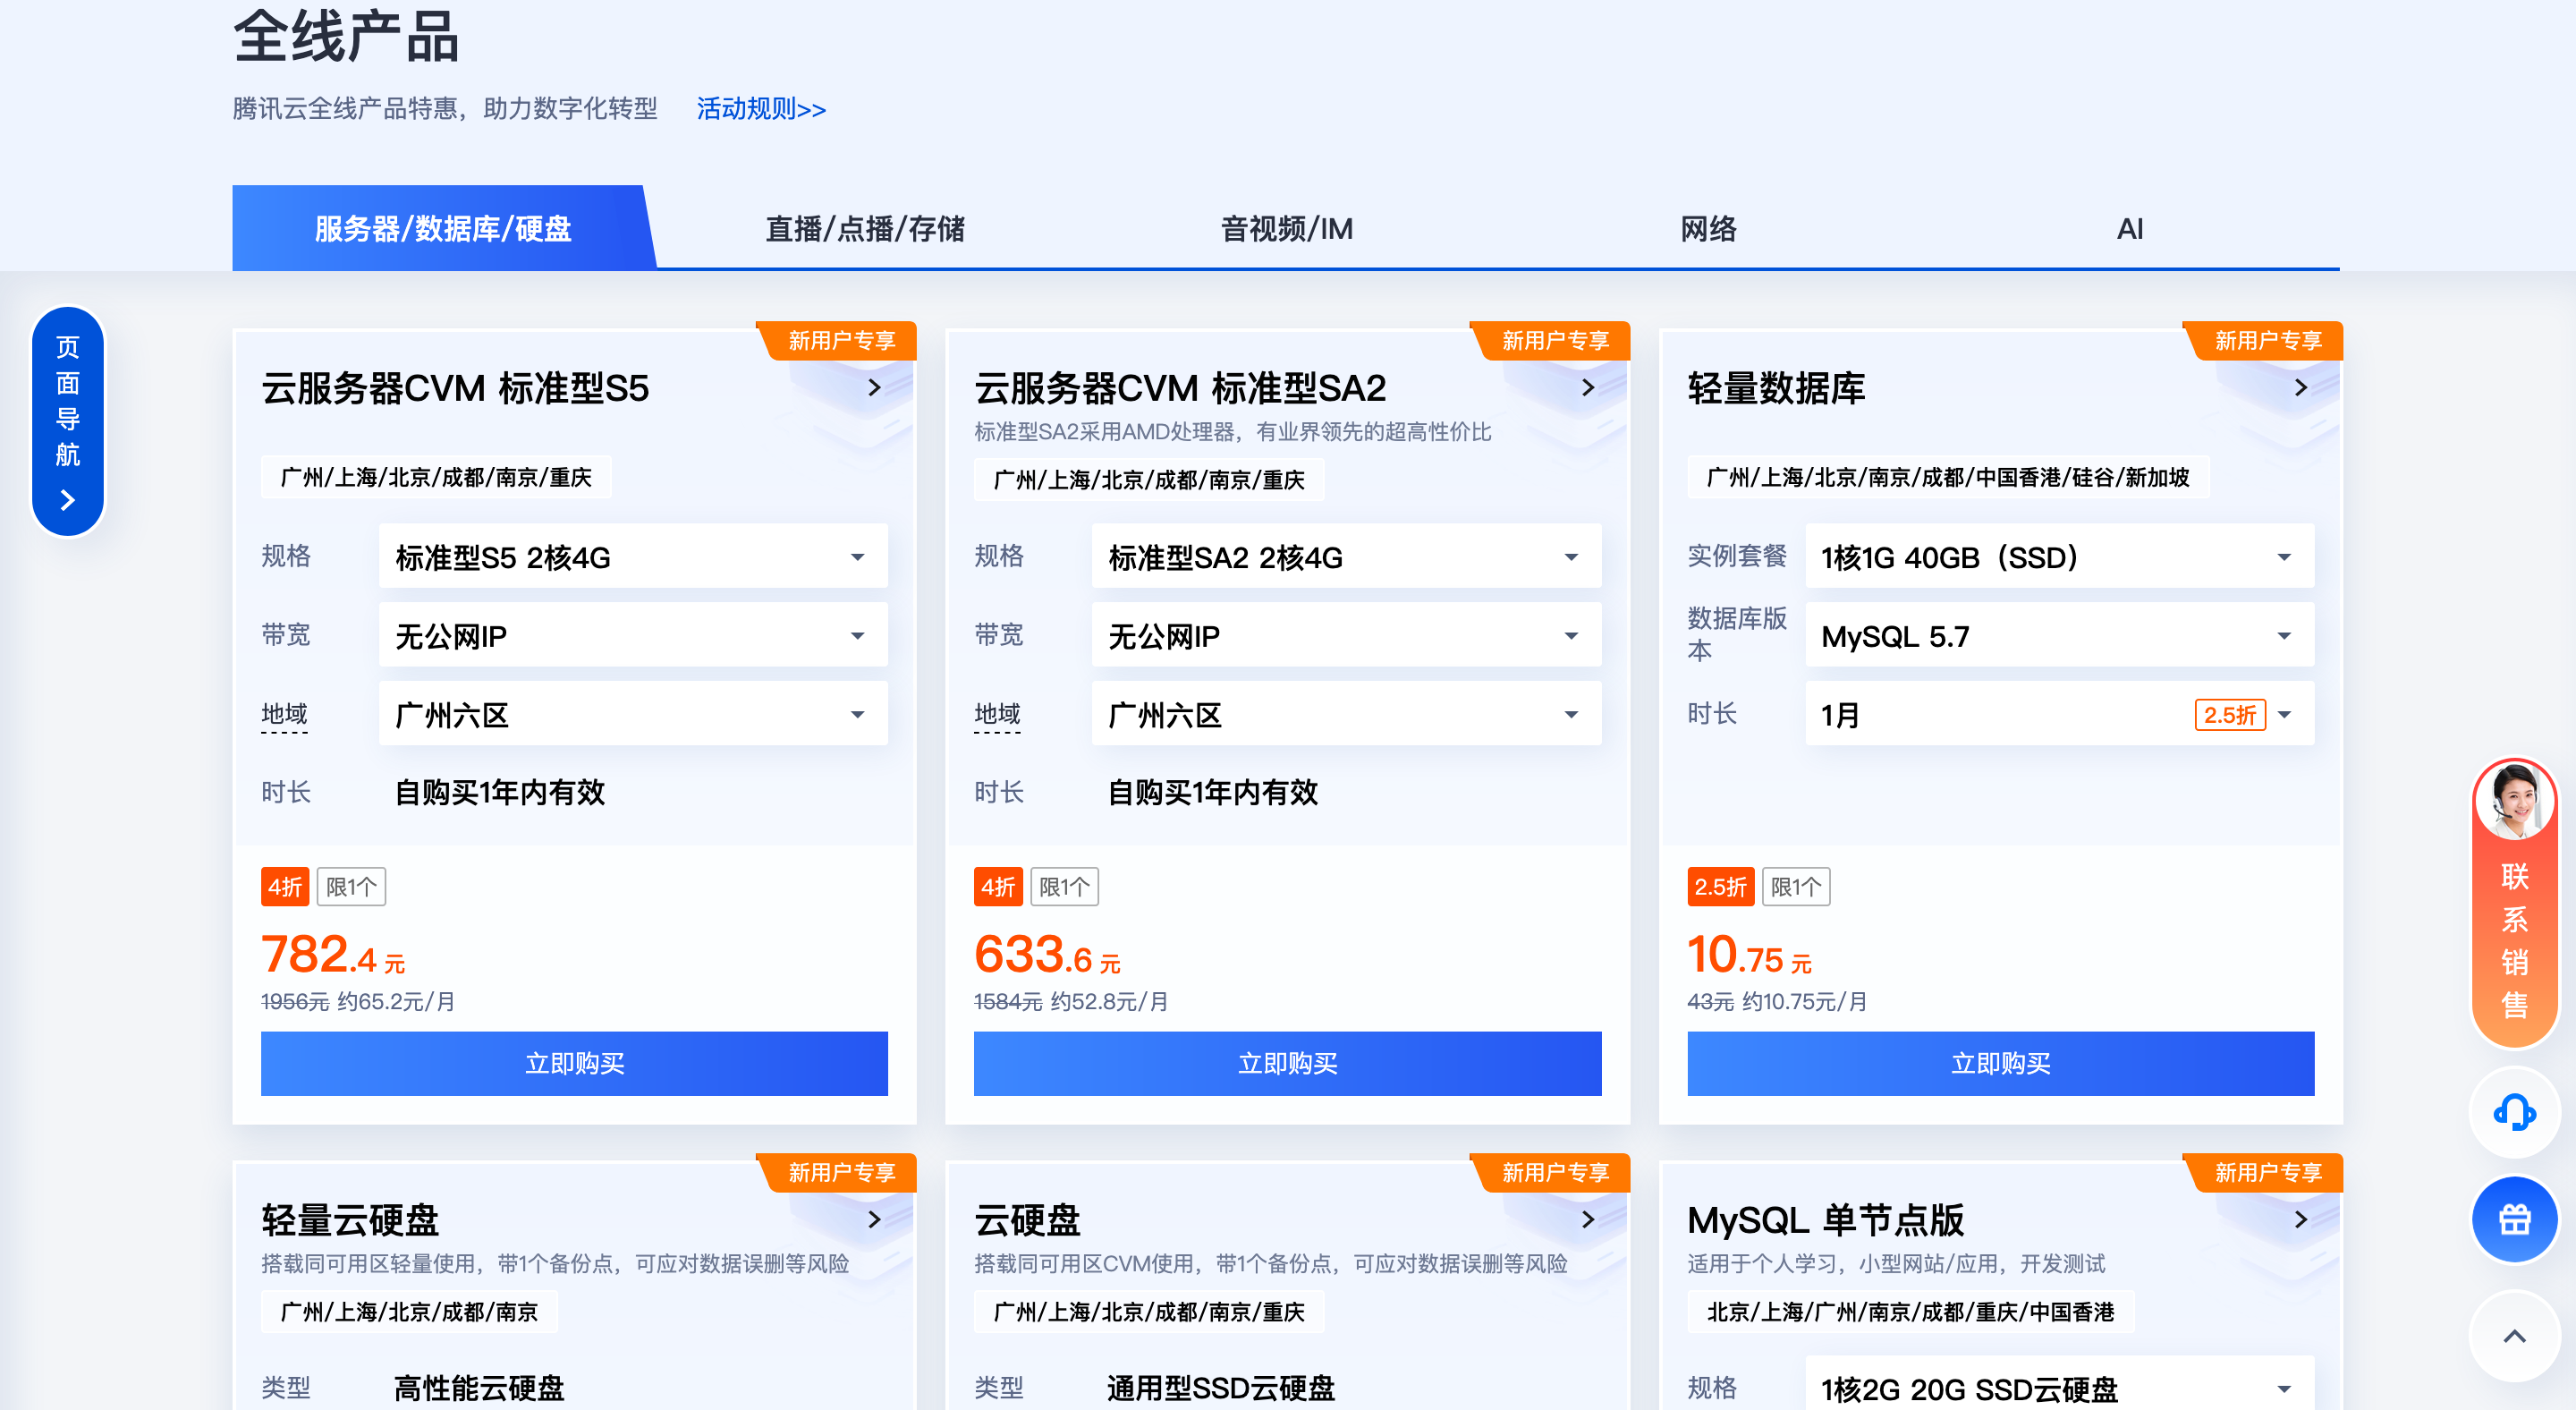This screenshot has height=1410, width=2576.
Task: Switch to the 网络 tab
Action: point(1709,228)
